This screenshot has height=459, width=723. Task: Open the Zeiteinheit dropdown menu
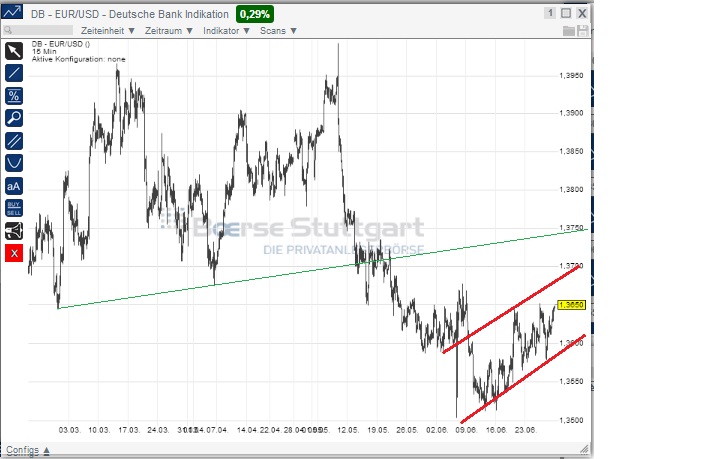point(108,31)
